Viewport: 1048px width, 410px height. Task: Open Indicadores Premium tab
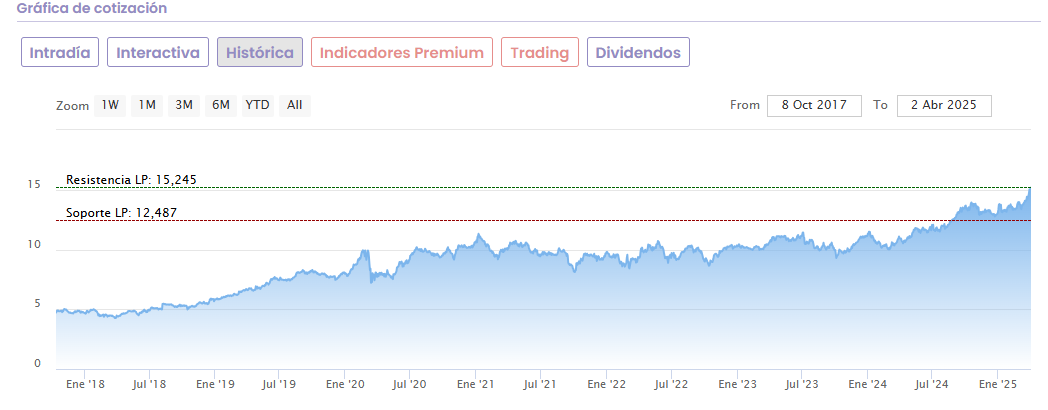[402, 53]
